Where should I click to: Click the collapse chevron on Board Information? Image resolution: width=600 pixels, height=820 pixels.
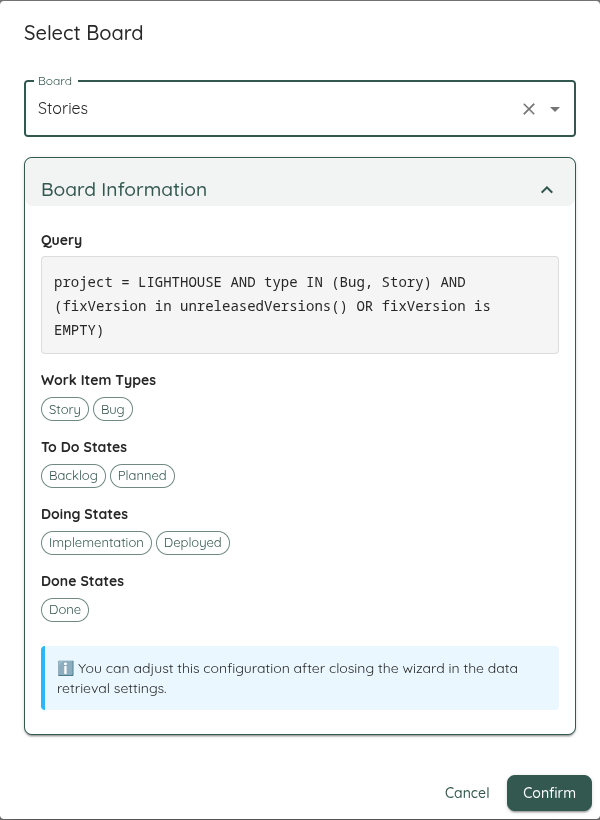point(547,188)
